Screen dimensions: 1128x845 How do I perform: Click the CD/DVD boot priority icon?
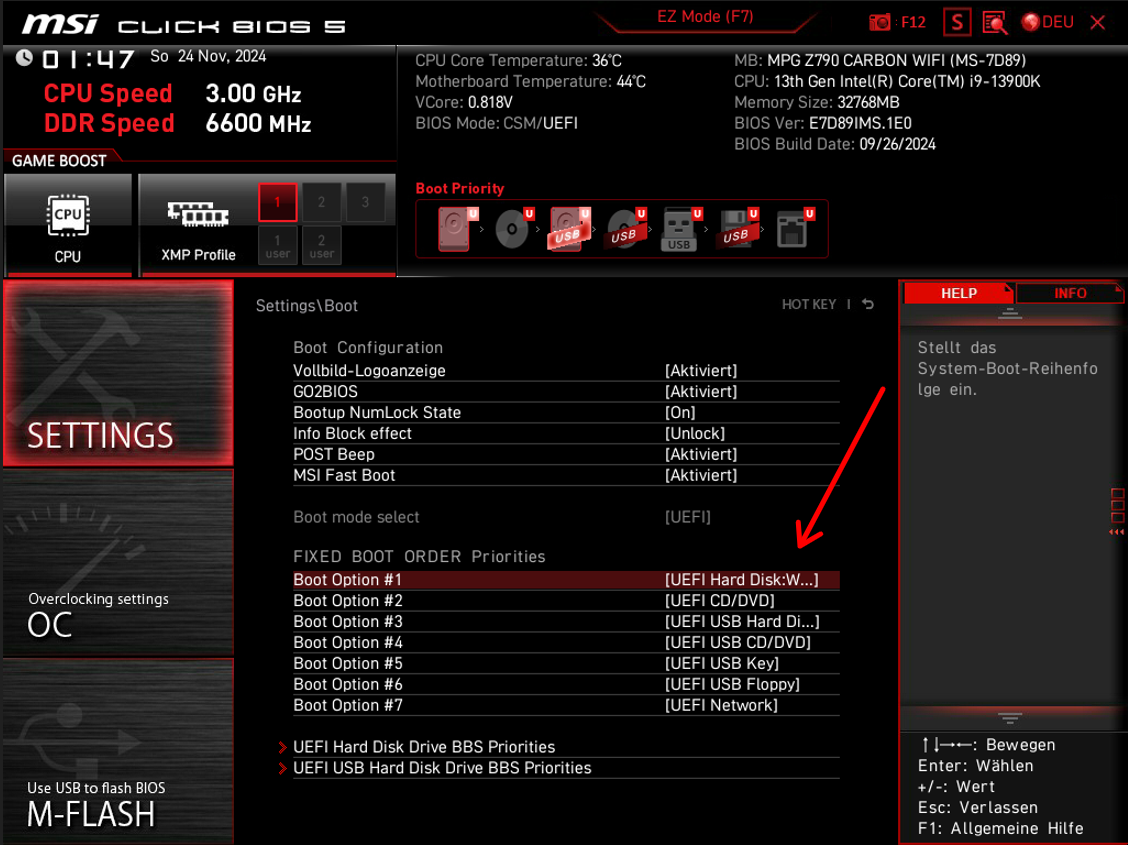point(514,229)
